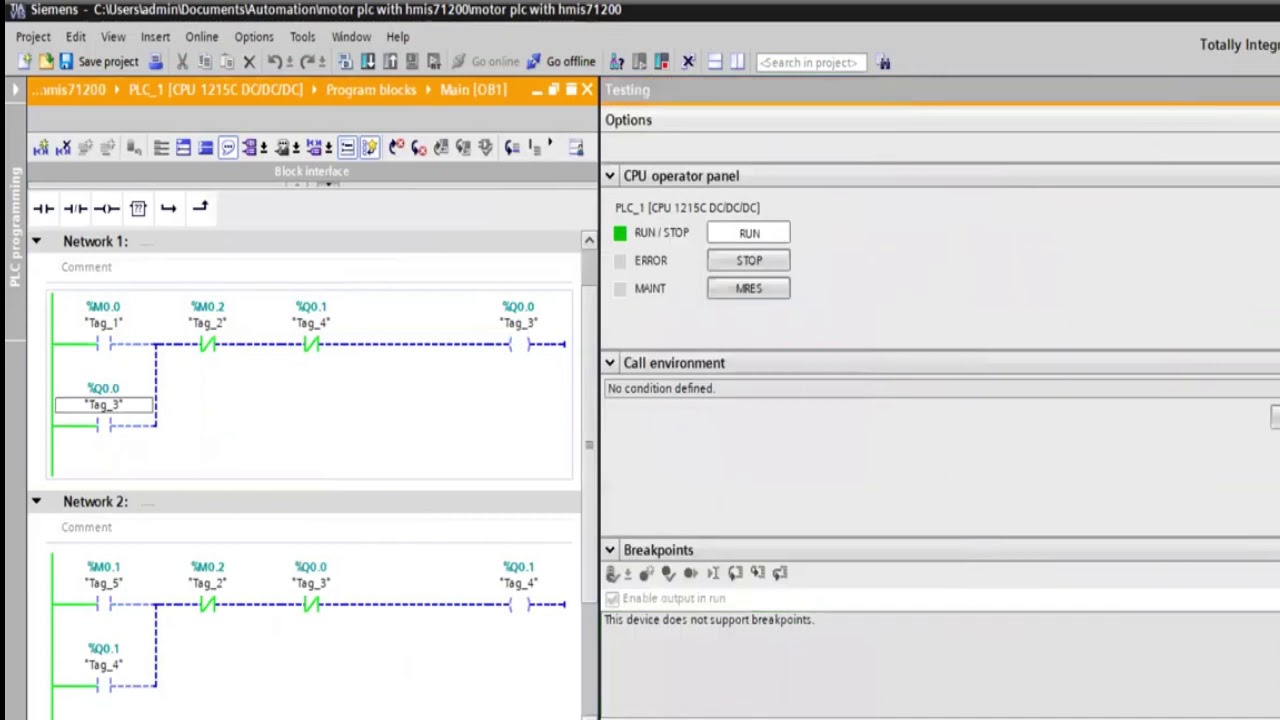Click split editor vertically icon

tap(737, 62)
